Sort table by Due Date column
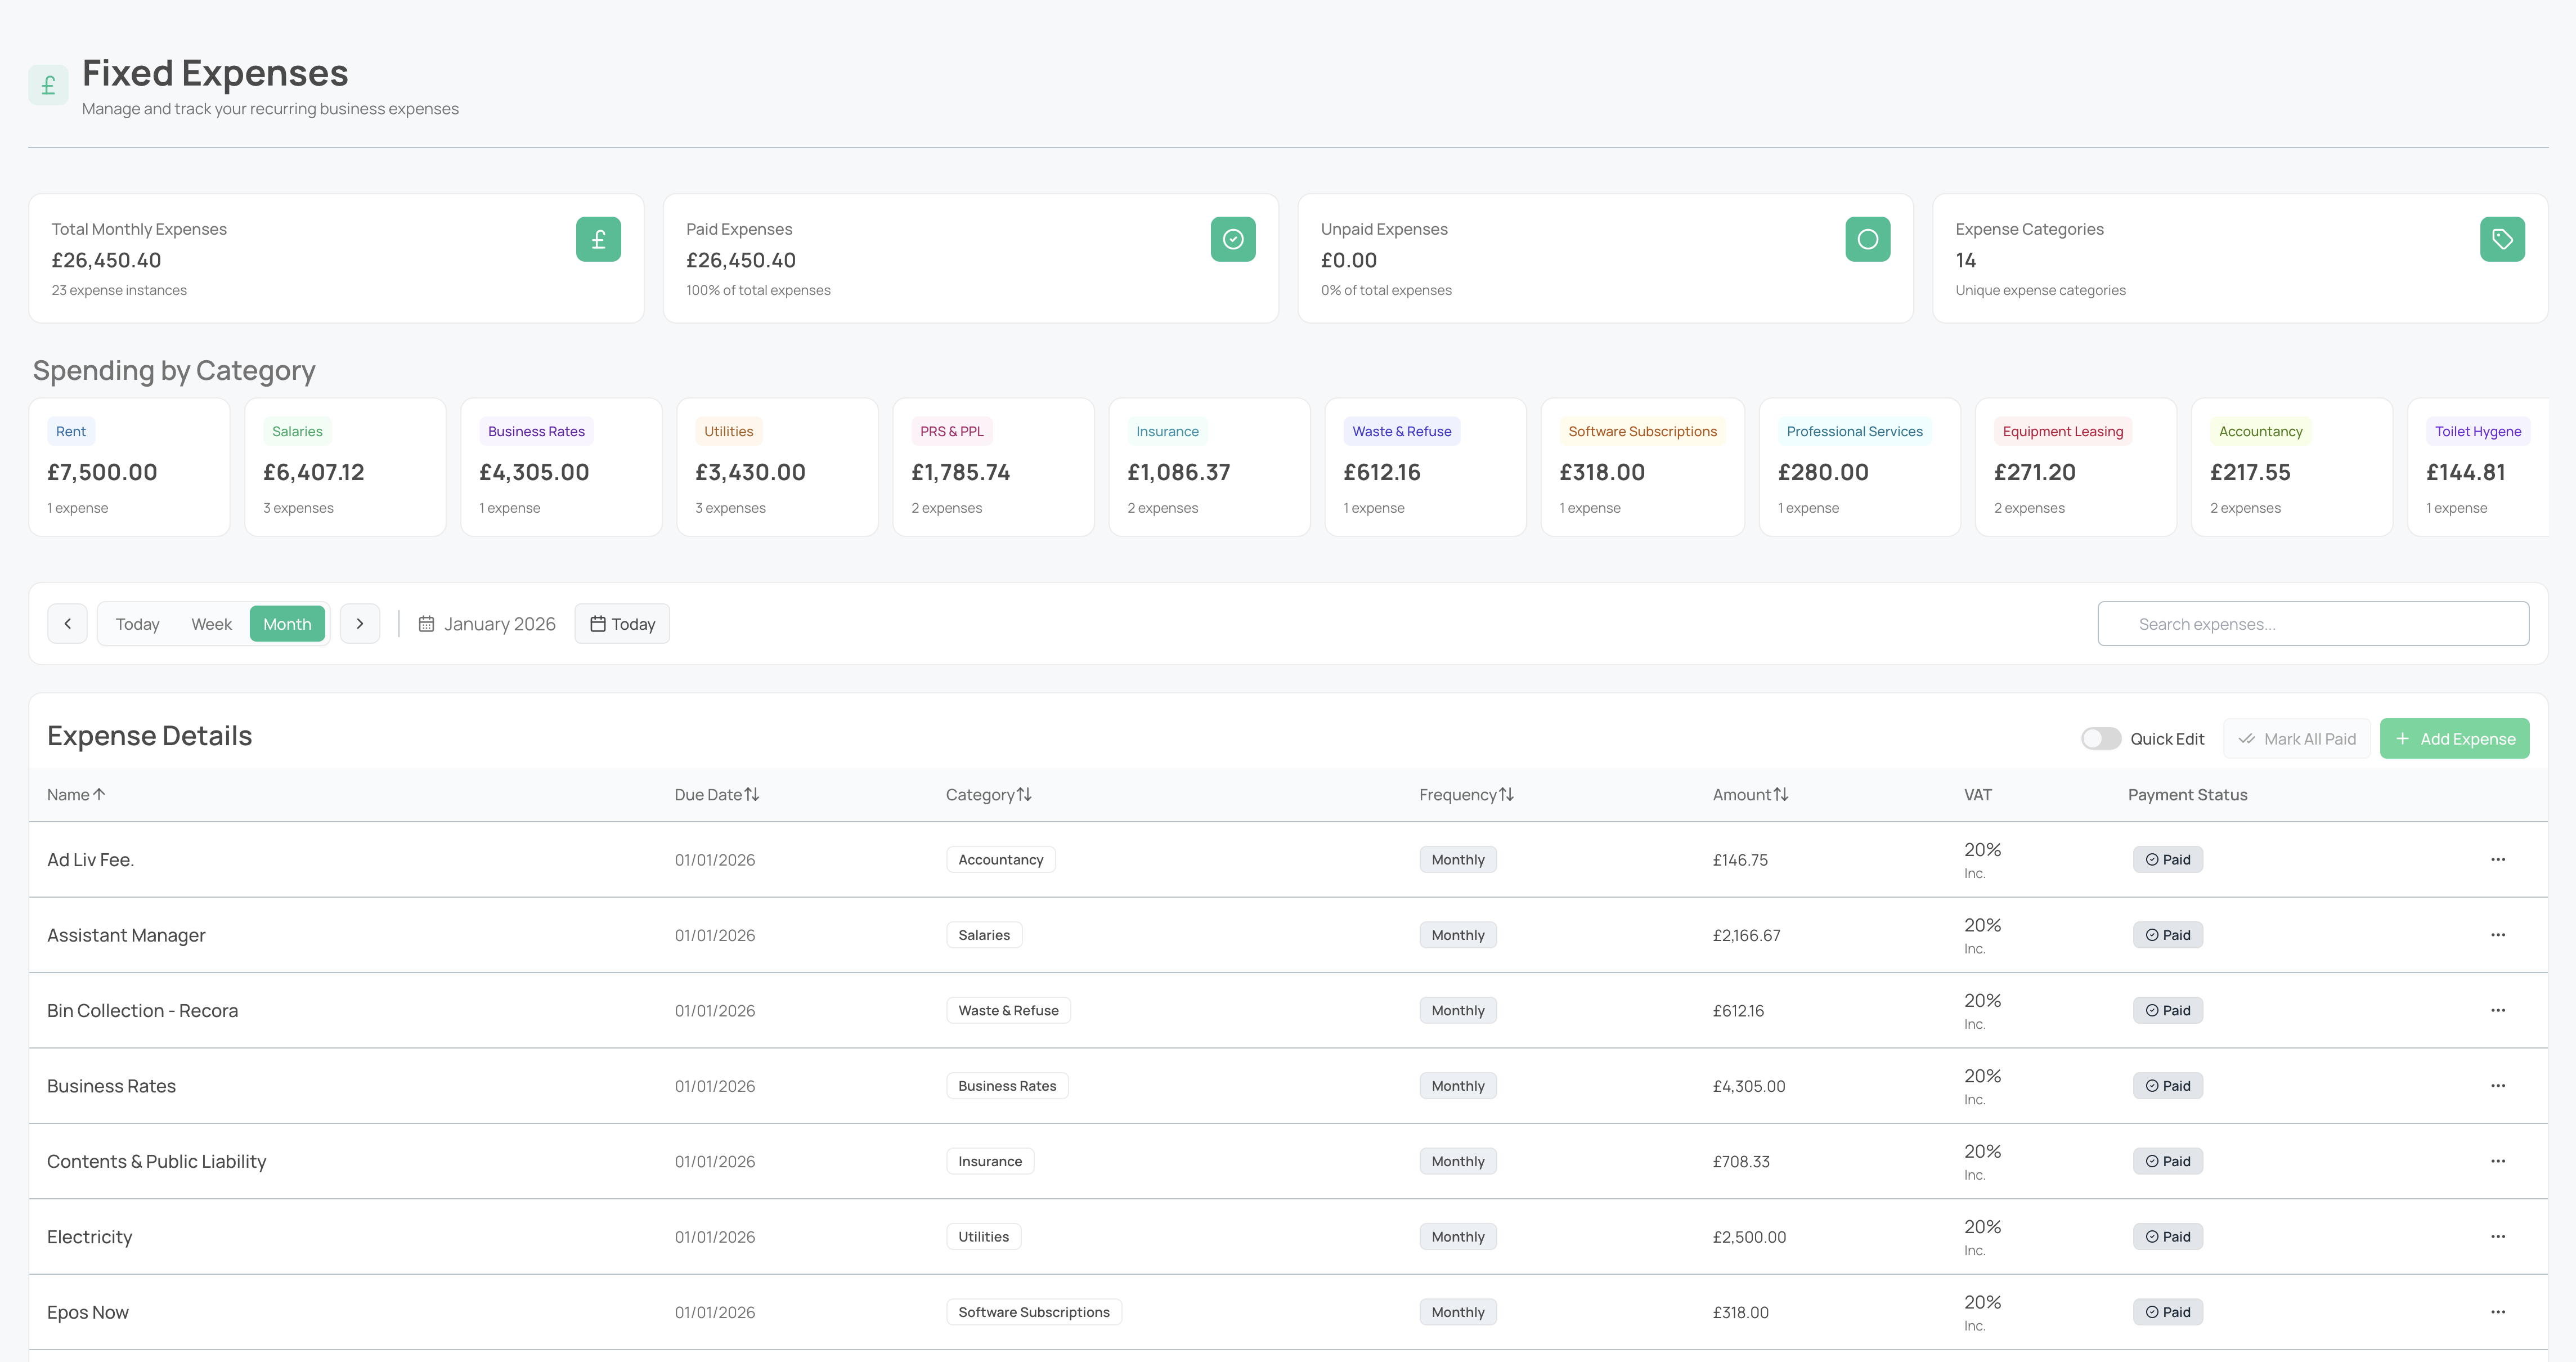This screenshot has height=1362, width=2576. click(716, 795)
